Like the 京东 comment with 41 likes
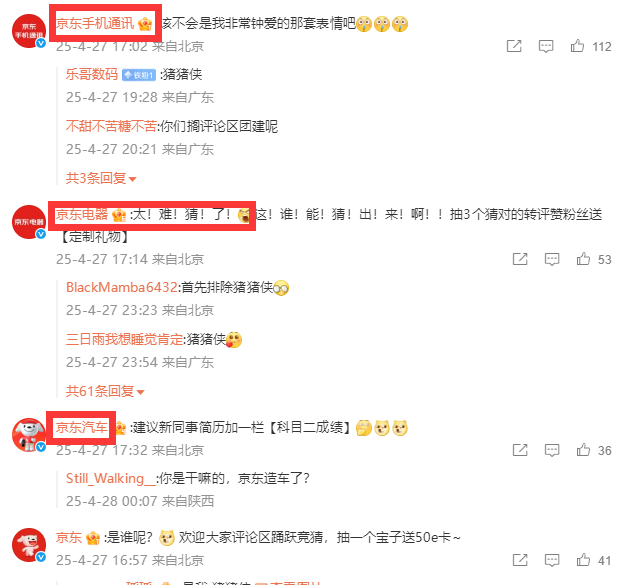 583,559
